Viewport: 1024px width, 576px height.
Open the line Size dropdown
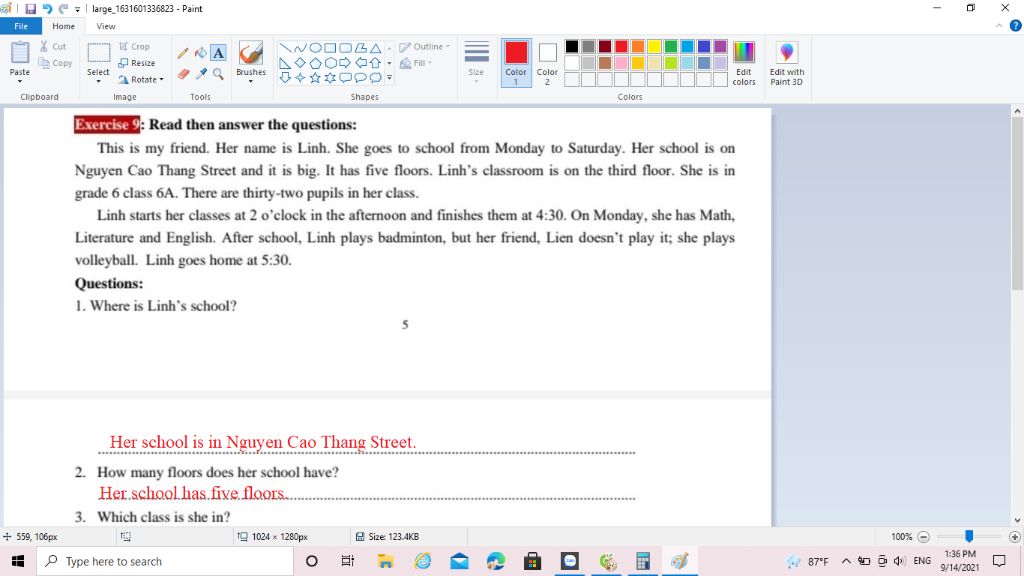tap(476, 63)
